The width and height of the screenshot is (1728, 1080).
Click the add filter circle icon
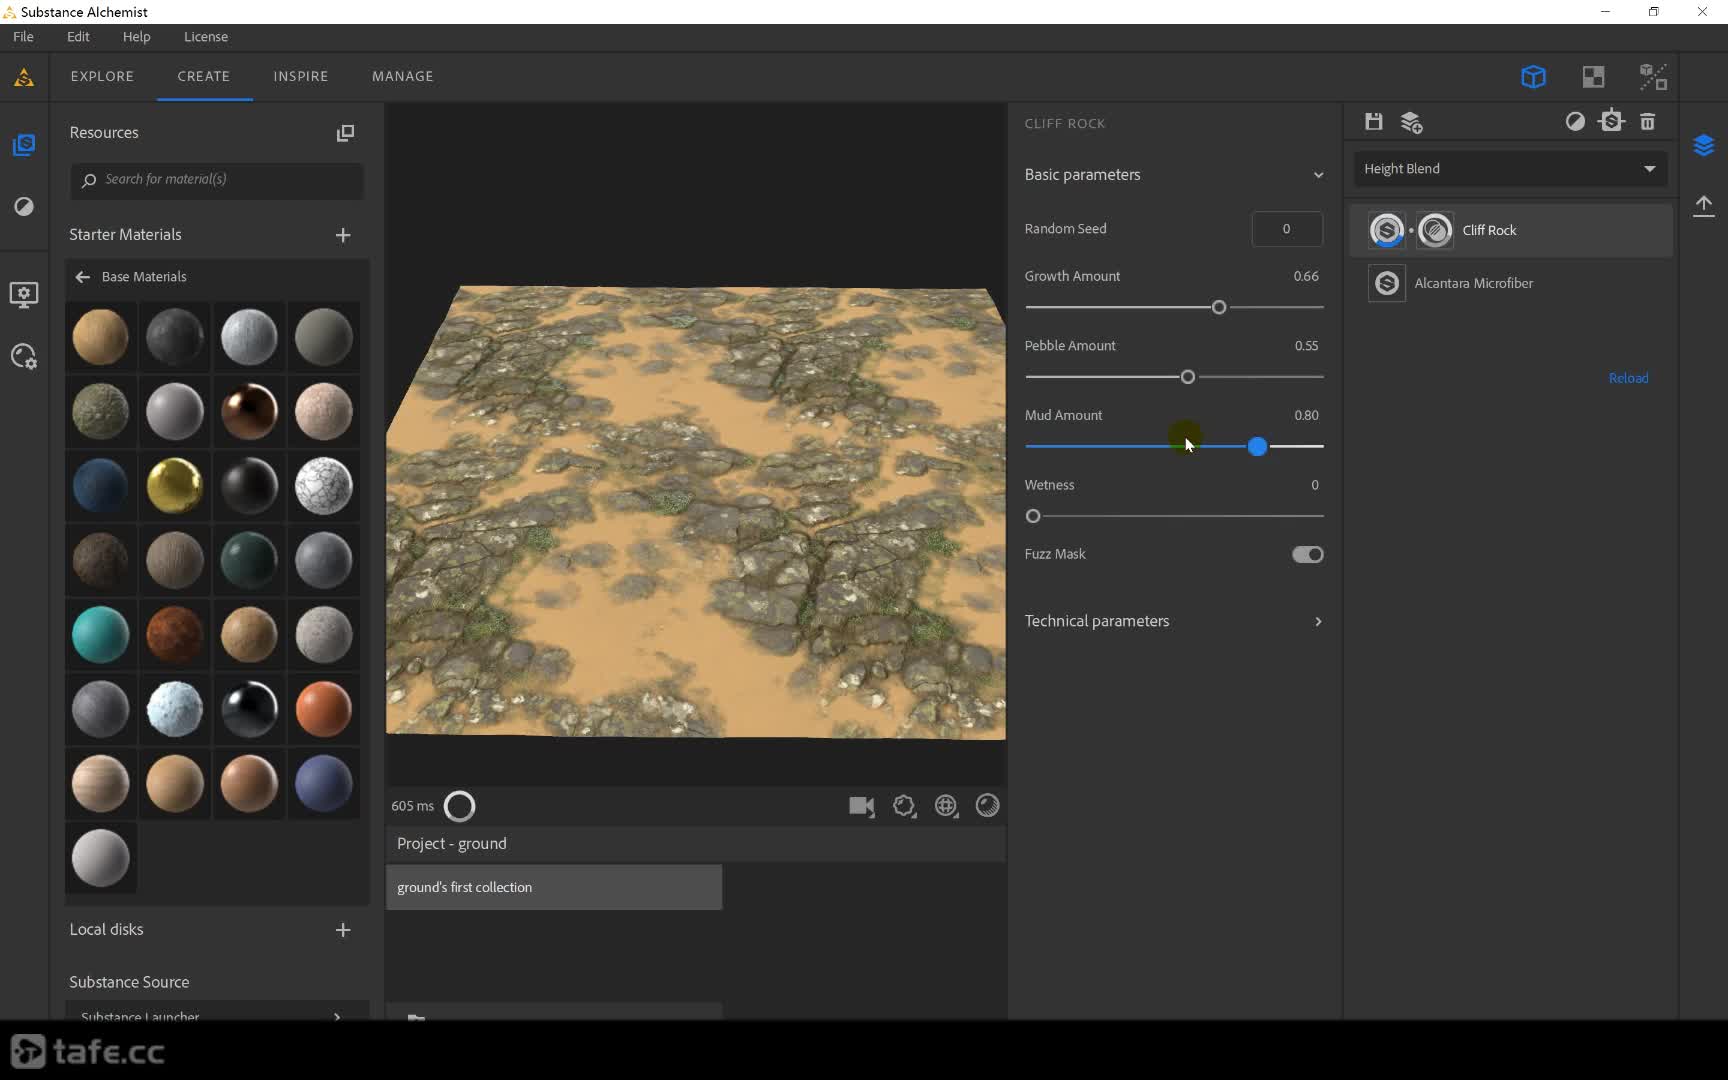(1575, 122)
